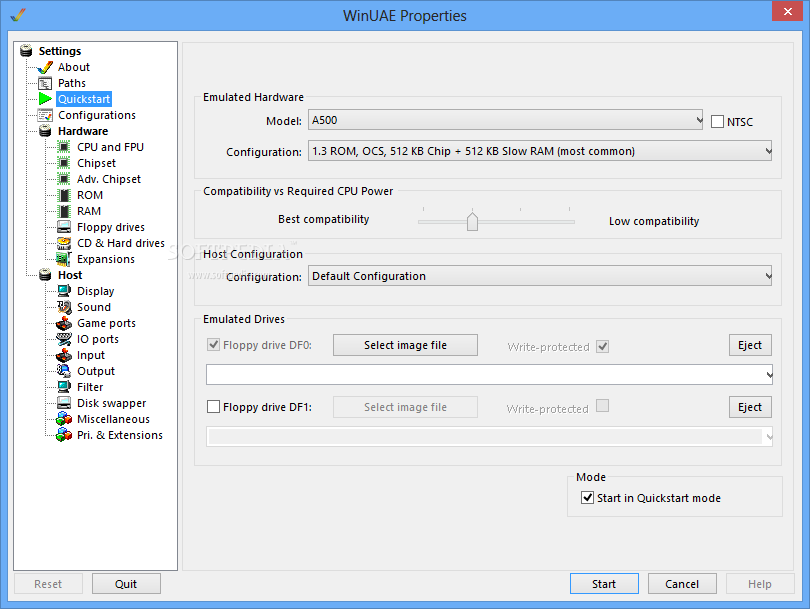The image size is (810, 609).
Task: Click the Disk swapper icon
Action: click(64, 403)
